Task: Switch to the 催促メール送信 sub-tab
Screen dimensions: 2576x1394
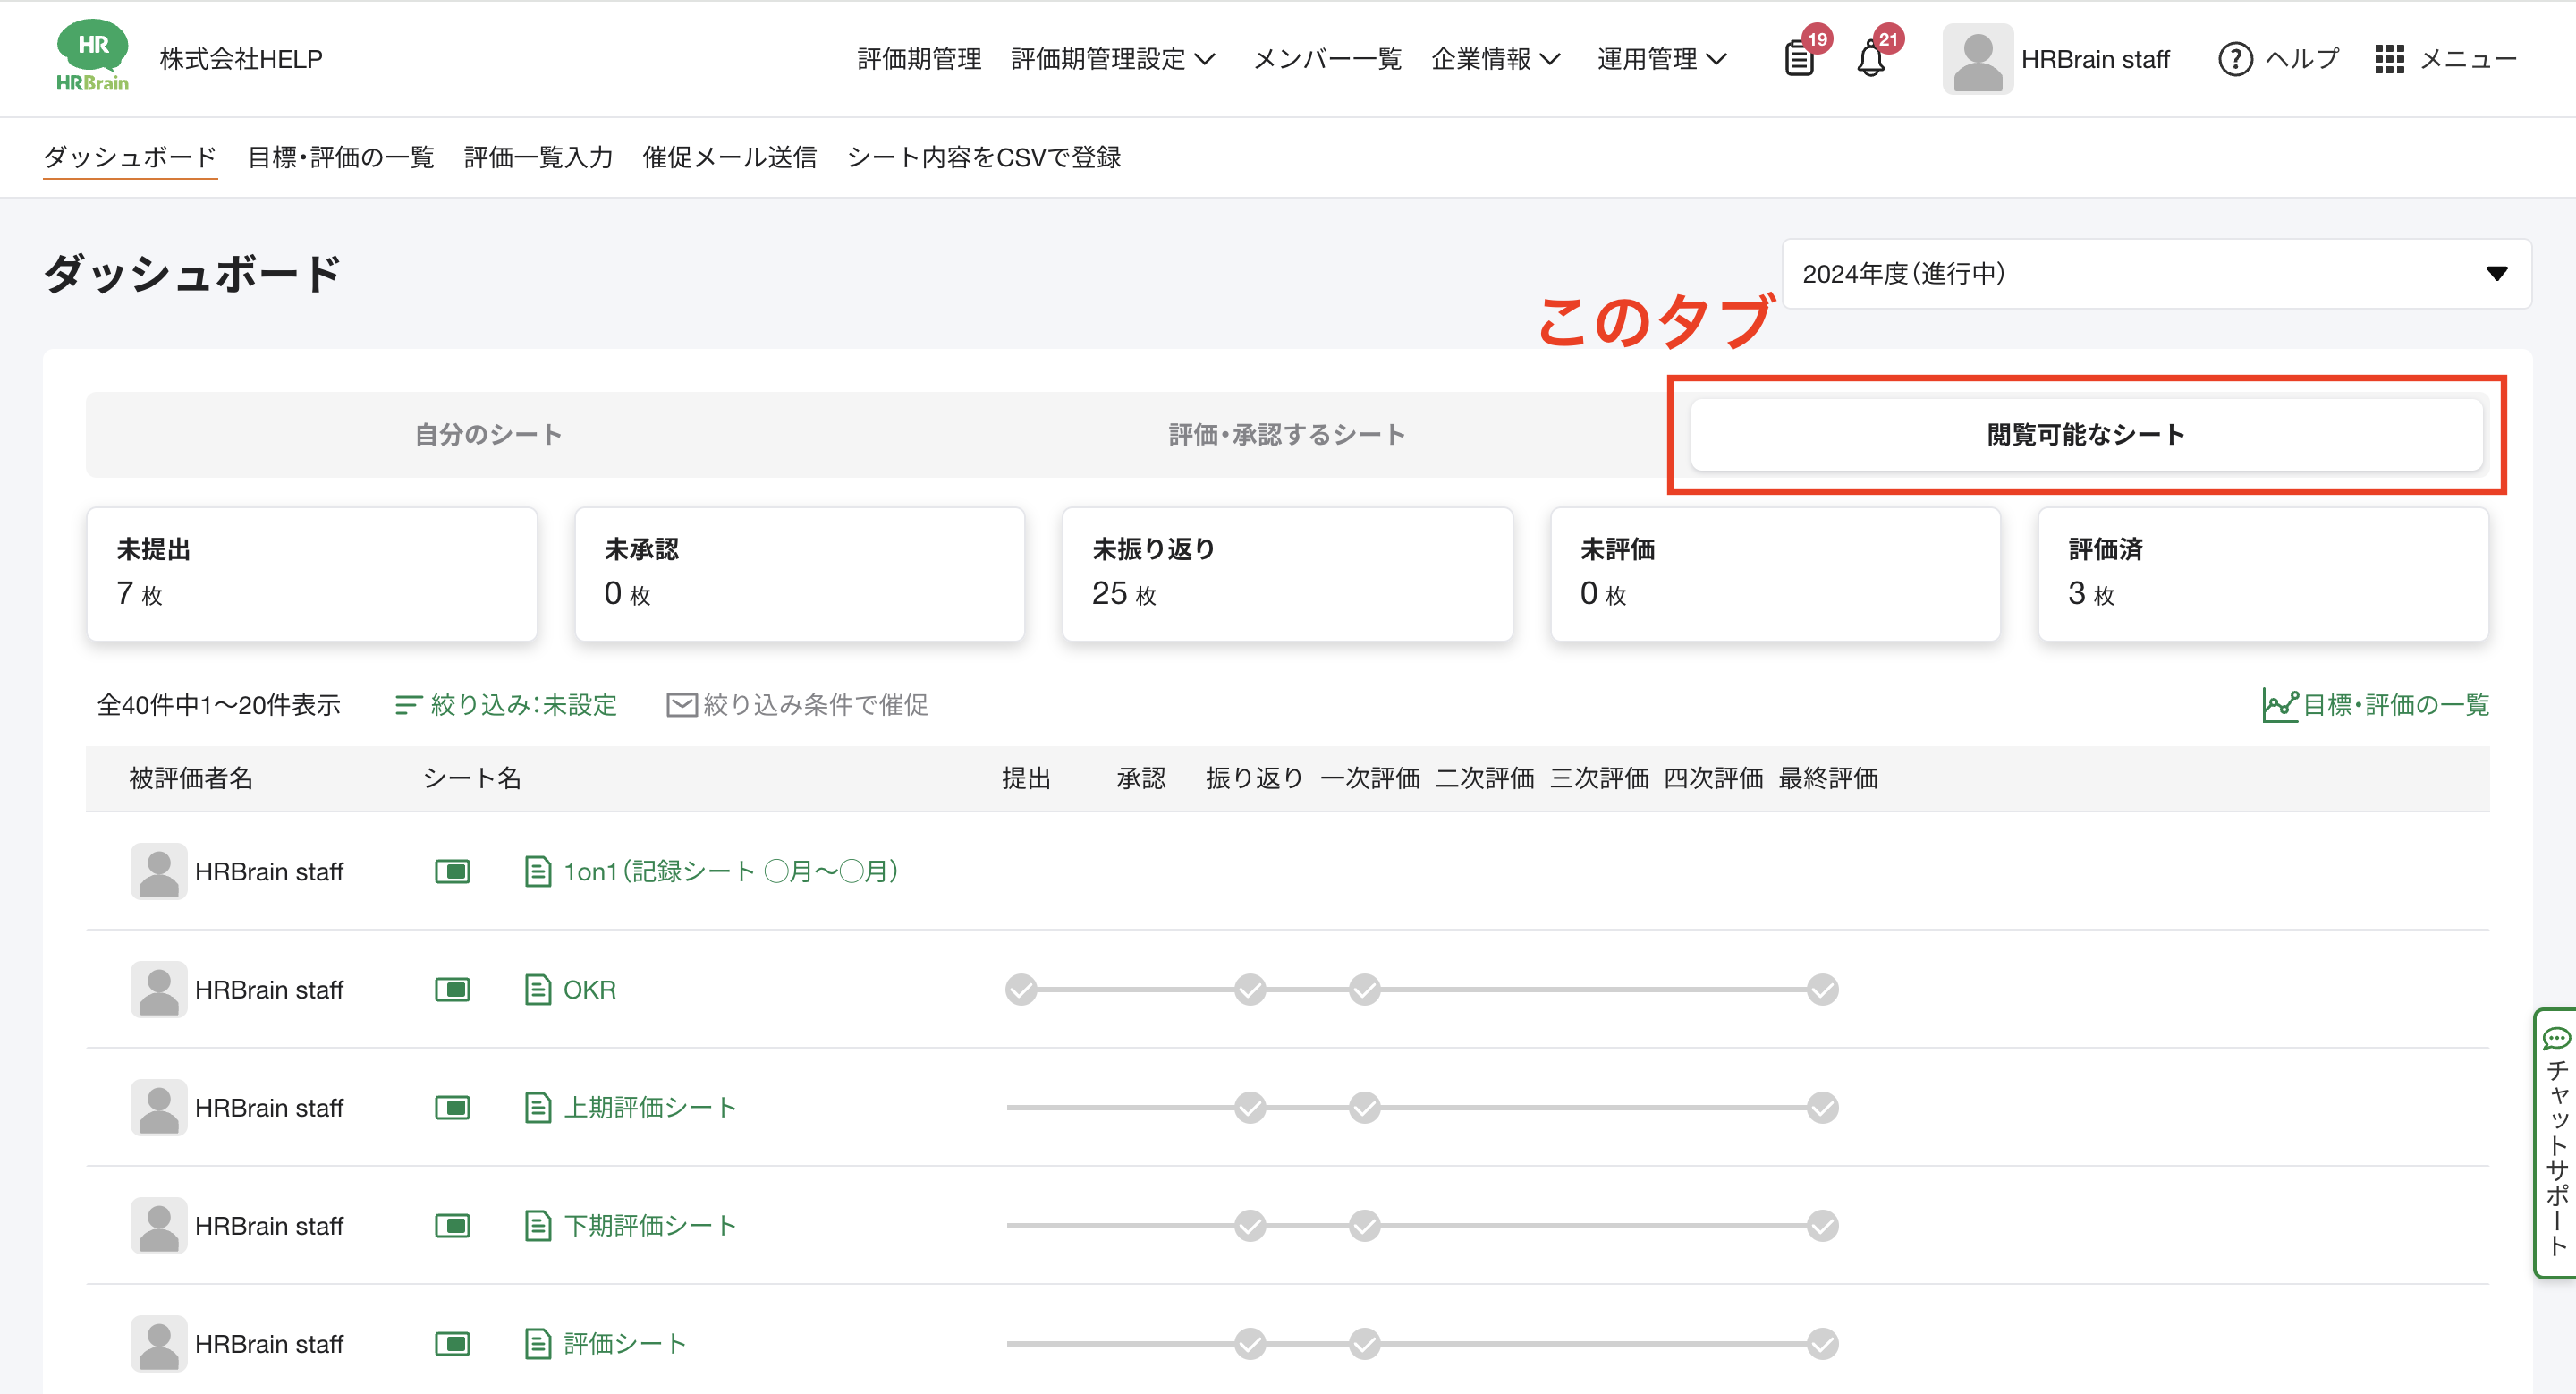Action: click(730, 157)
